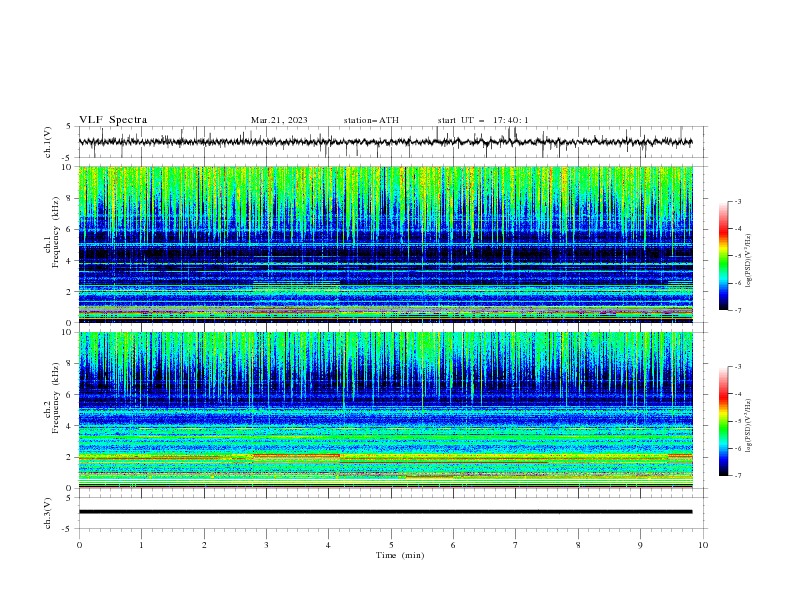
Task: Click the ch.1(V) waveform axis label
Action: point(48,142)
